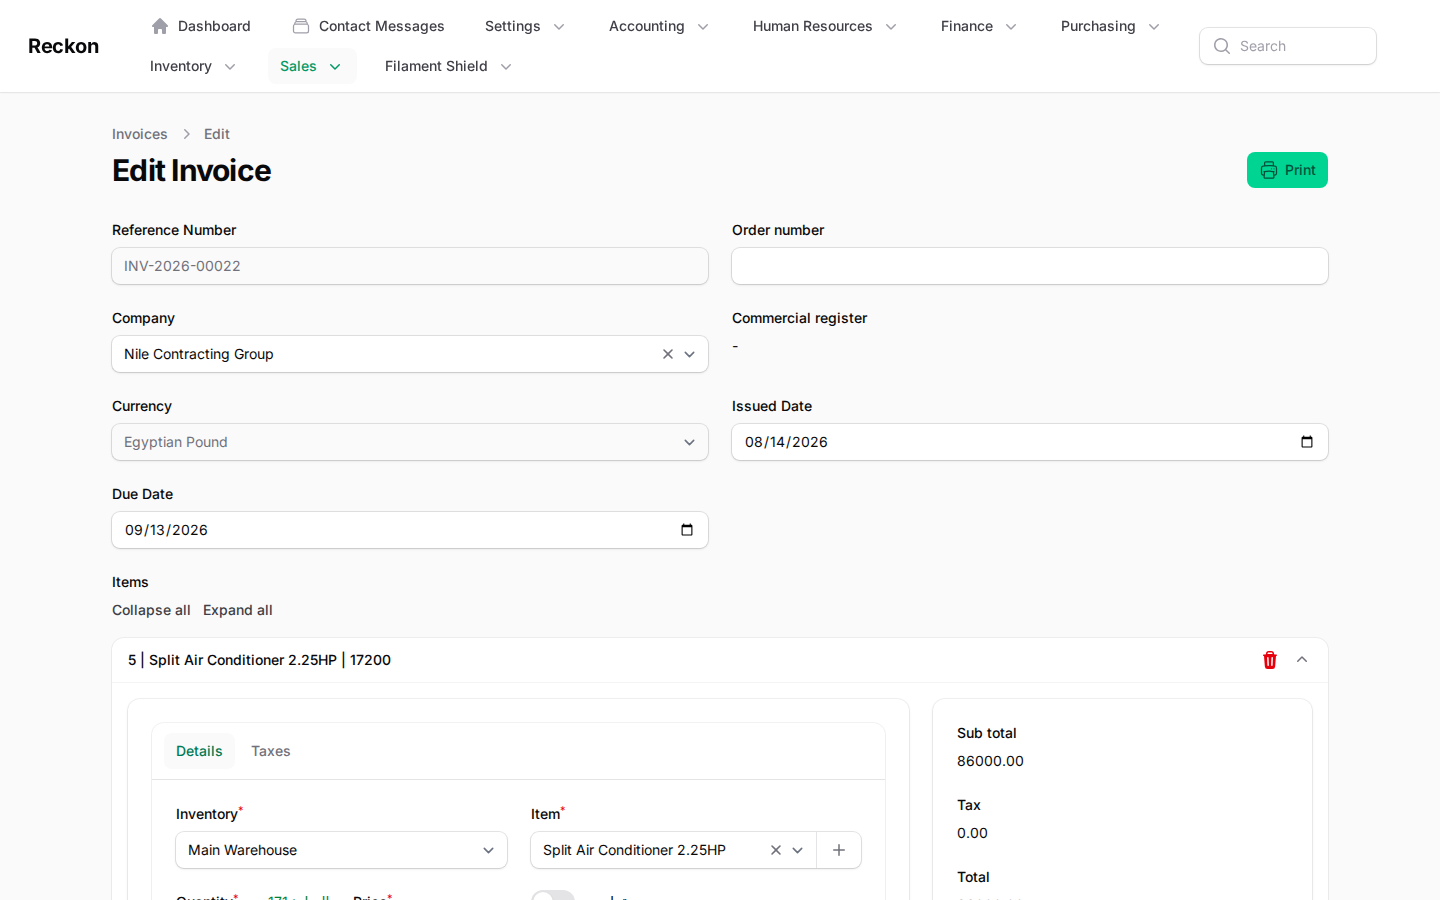Viewport: 1440px width, 900px height.
Task: Open the Sales menu
Action: tap(311, 66)
